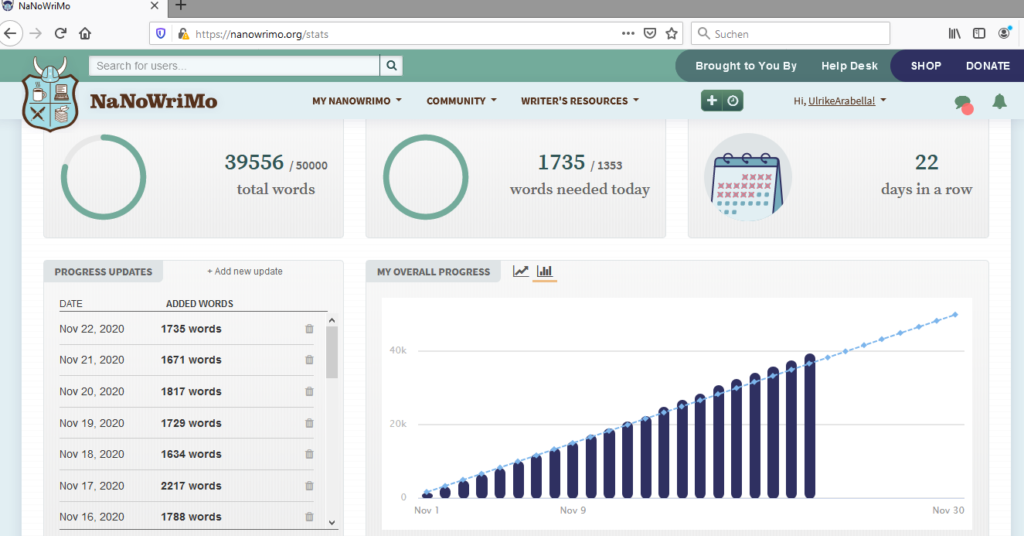Expand the Writer's Resources dropdown menu
This screenshot has height=536, width=1024.
point(579,101)
